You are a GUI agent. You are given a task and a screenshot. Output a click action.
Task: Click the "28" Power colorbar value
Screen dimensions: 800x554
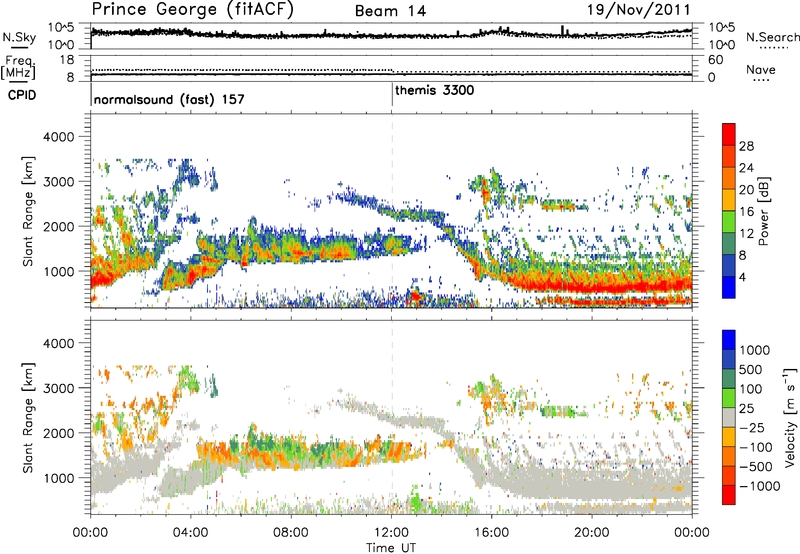(746, 146)
